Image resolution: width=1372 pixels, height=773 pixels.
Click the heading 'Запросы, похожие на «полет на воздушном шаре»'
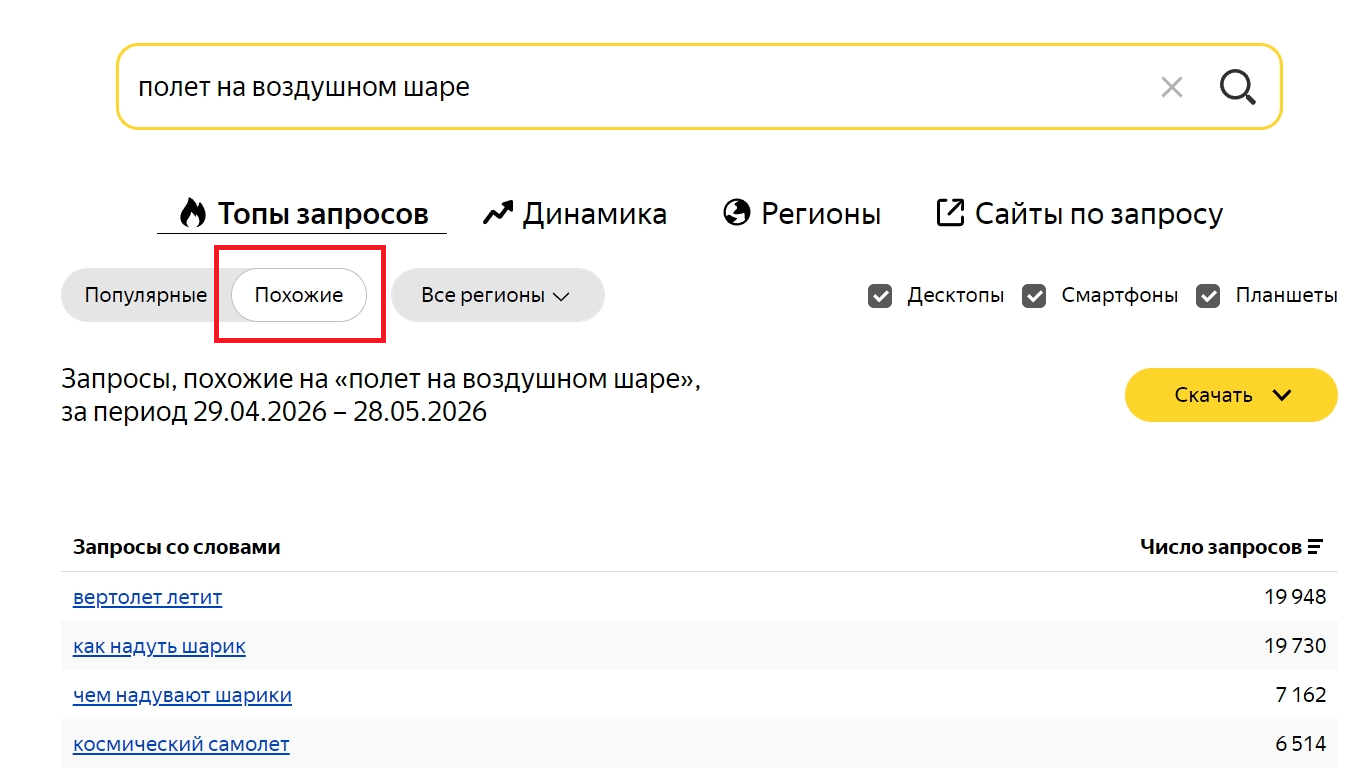pos(381,380)
